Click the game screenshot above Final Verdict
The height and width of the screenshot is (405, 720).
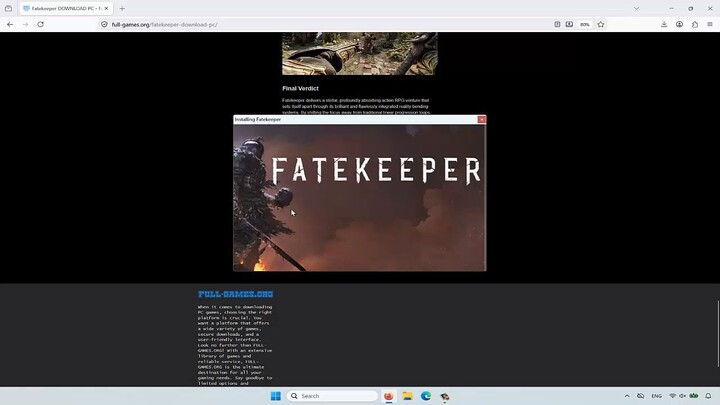(360, 53)
